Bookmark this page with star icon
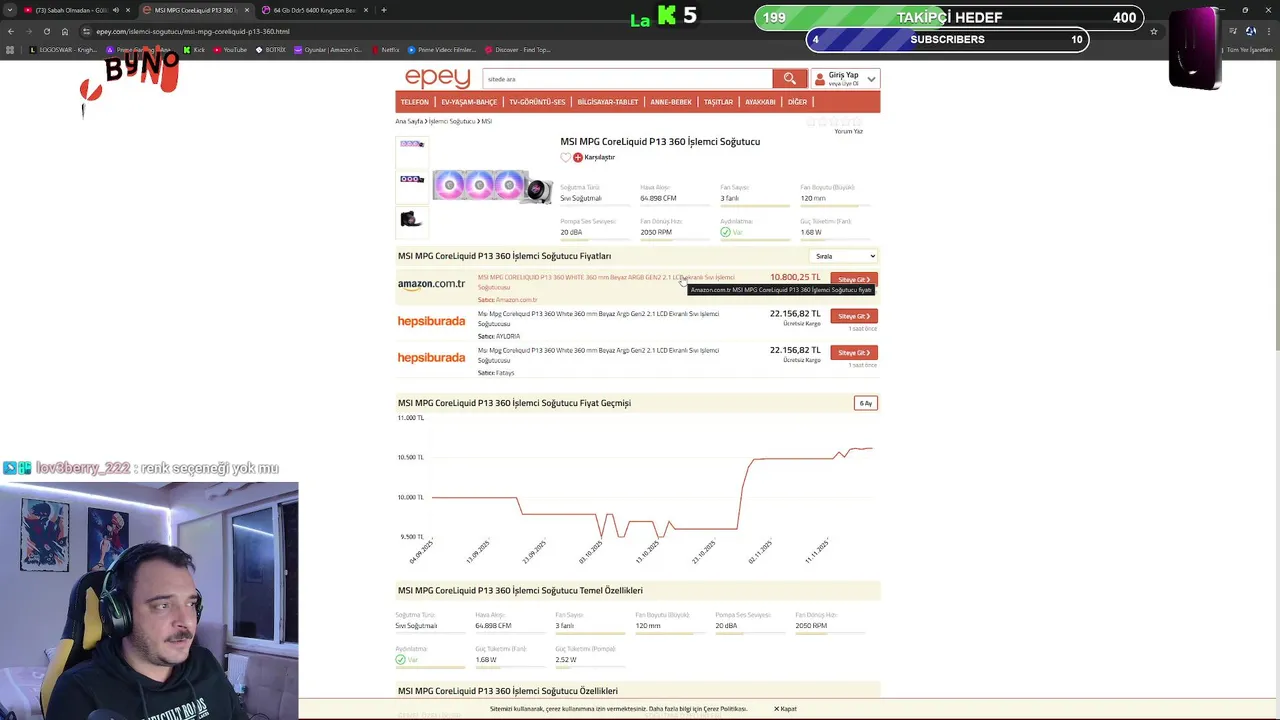Image resolution: width=1280 pixels, height=720 pixels. tap(1153, 31)
